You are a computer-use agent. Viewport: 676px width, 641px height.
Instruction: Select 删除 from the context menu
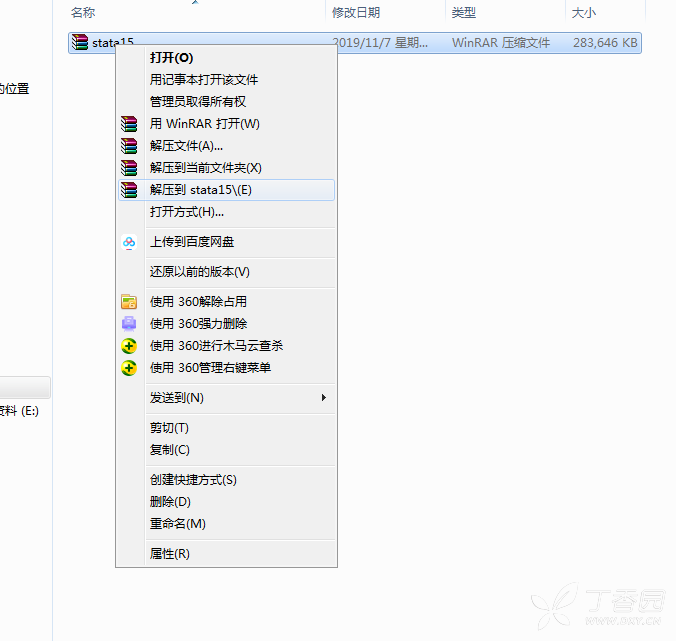[170, 502]
